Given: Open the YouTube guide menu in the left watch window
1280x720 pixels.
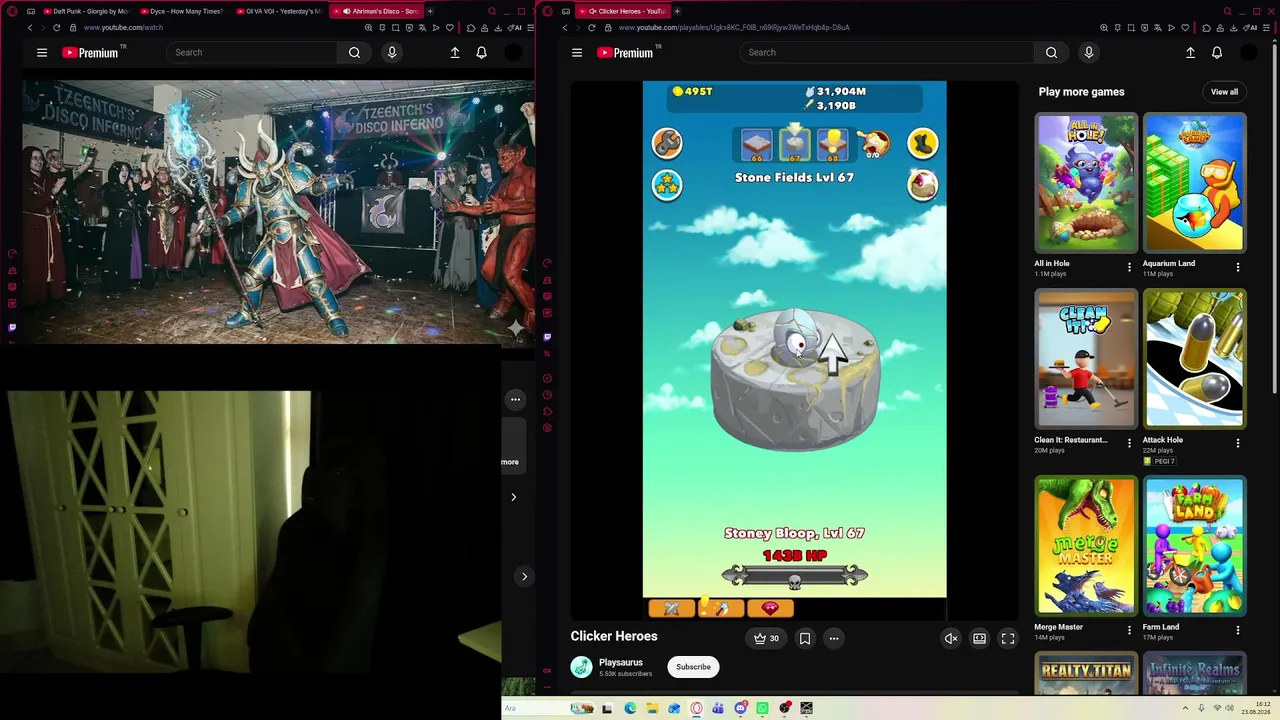Looking at the screenshot, I should (42, 52).
